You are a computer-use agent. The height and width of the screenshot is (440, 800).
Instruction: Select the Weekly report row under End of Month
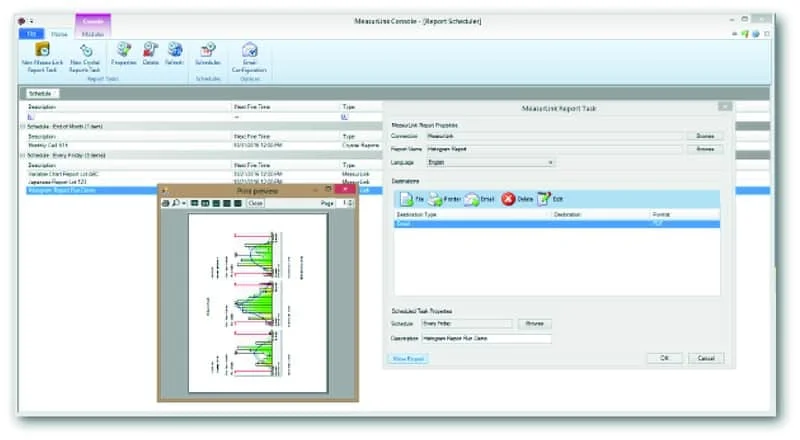point(203,145)
